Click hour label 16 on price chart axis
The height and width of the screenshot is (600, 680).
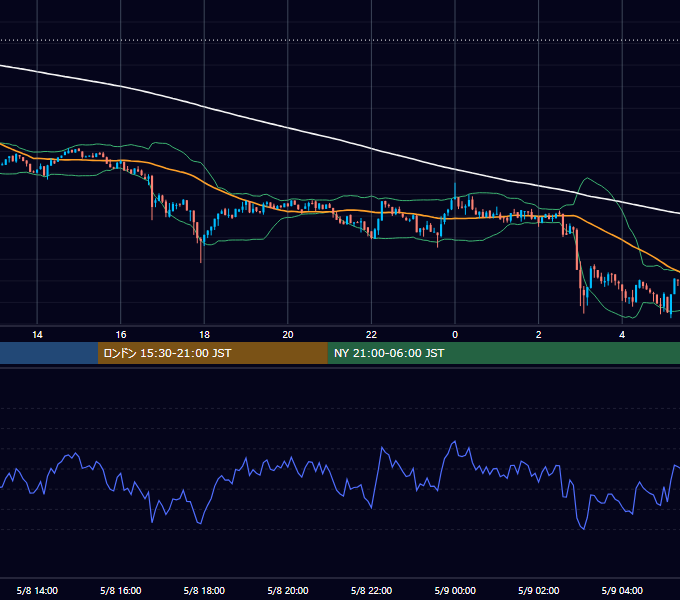[121, 335]
